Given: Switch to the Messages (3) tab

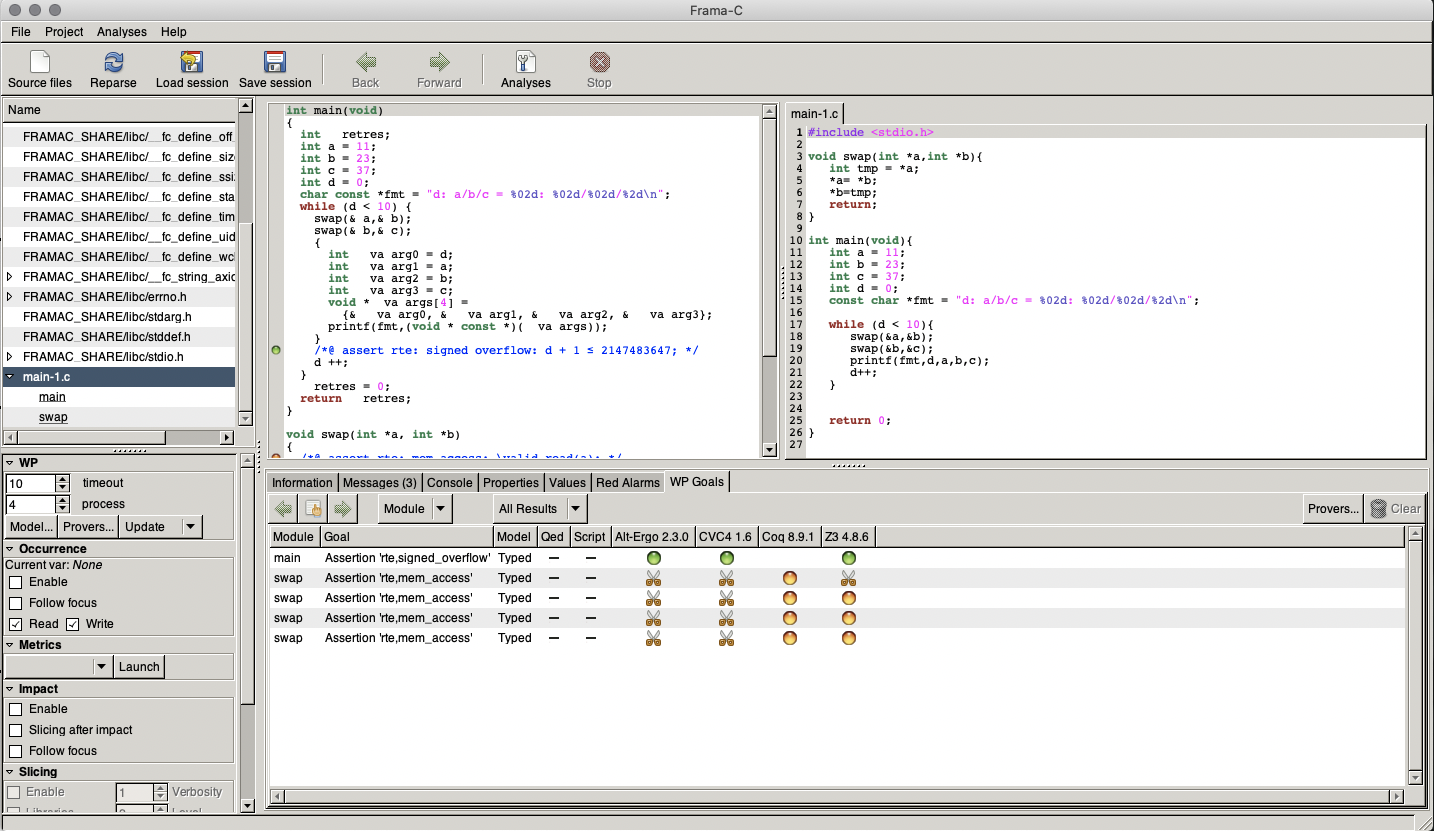Looking at the screenshot, I should pyautogui.click(x=380, y=482).
